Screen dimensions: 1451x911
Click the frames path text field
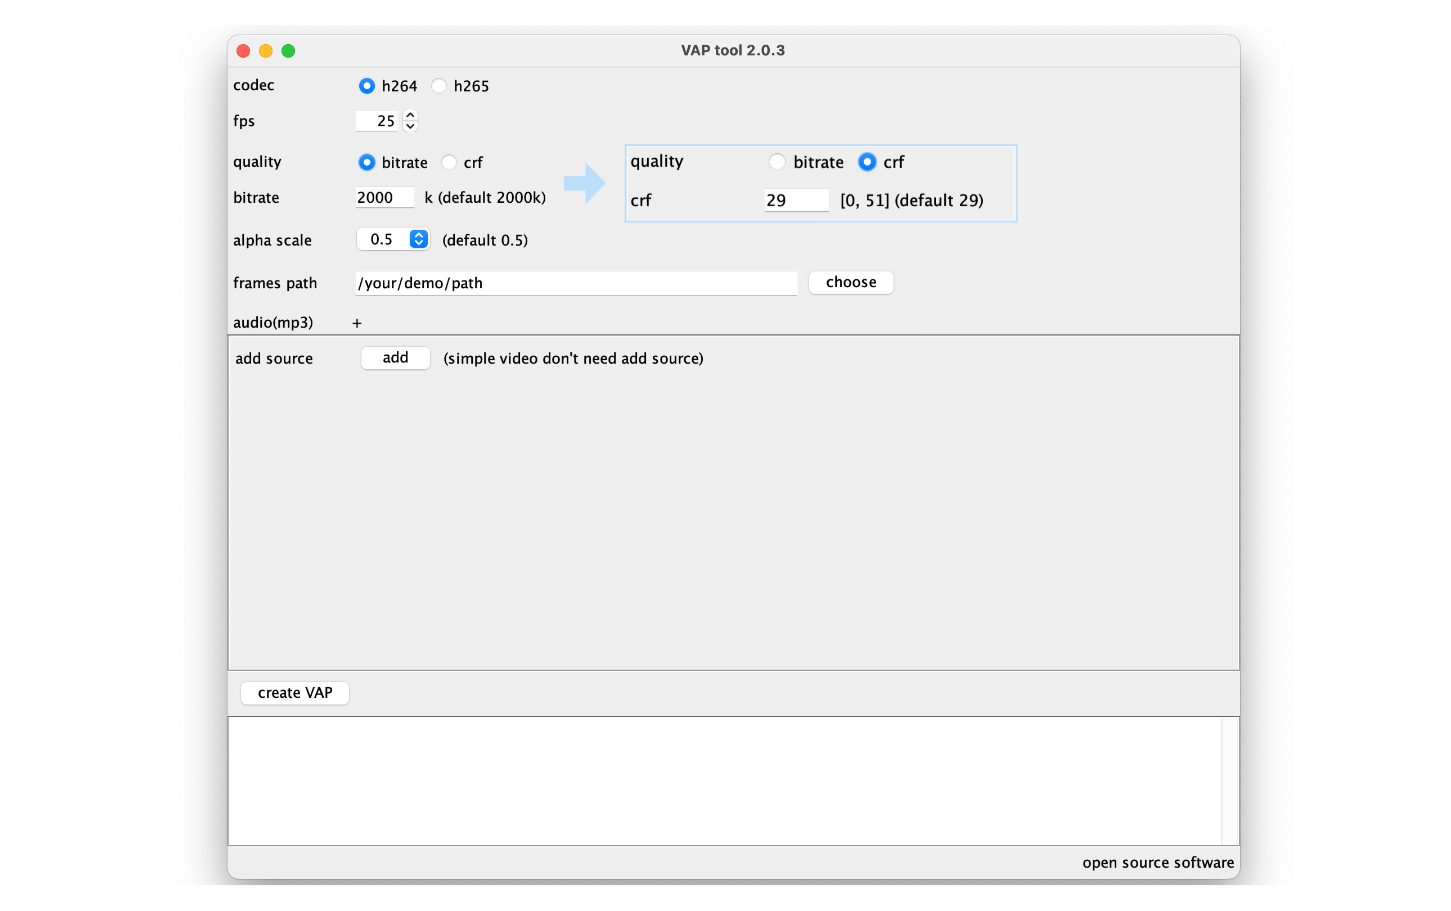click(576, 283)
